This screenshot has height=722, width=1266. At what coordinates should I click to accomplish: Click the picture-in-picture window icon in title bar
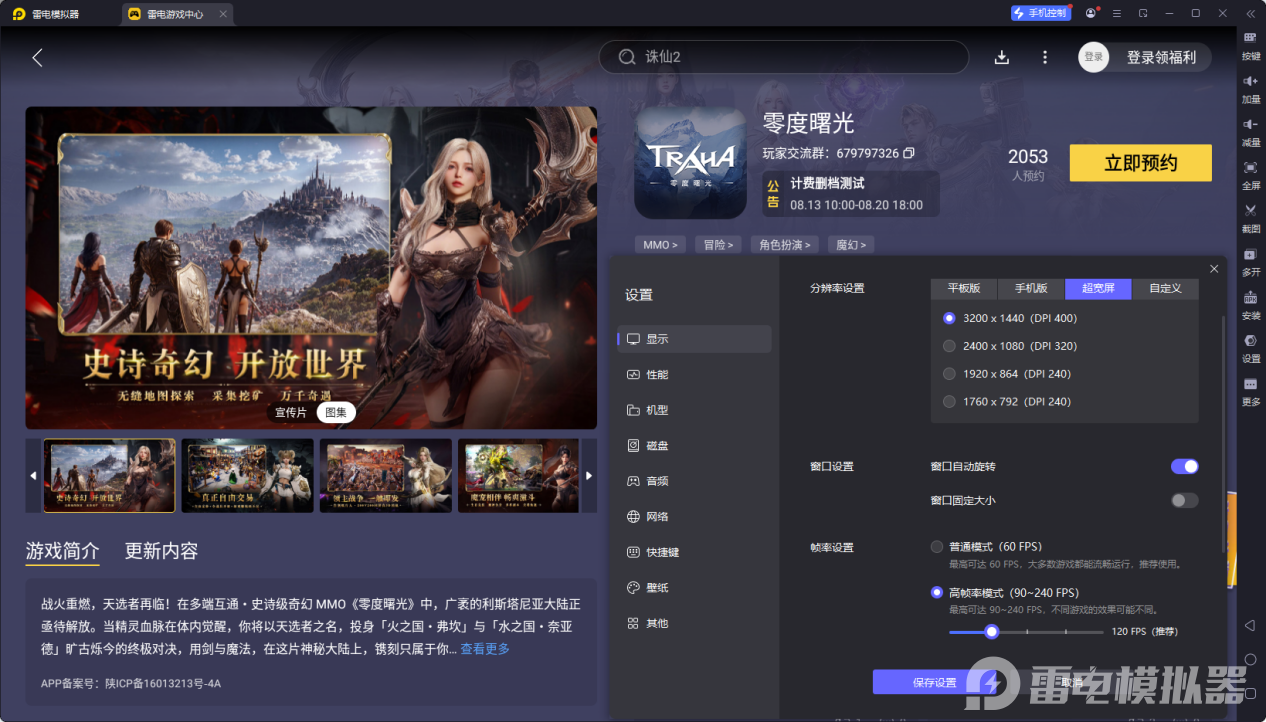[x=1143, y=13]
